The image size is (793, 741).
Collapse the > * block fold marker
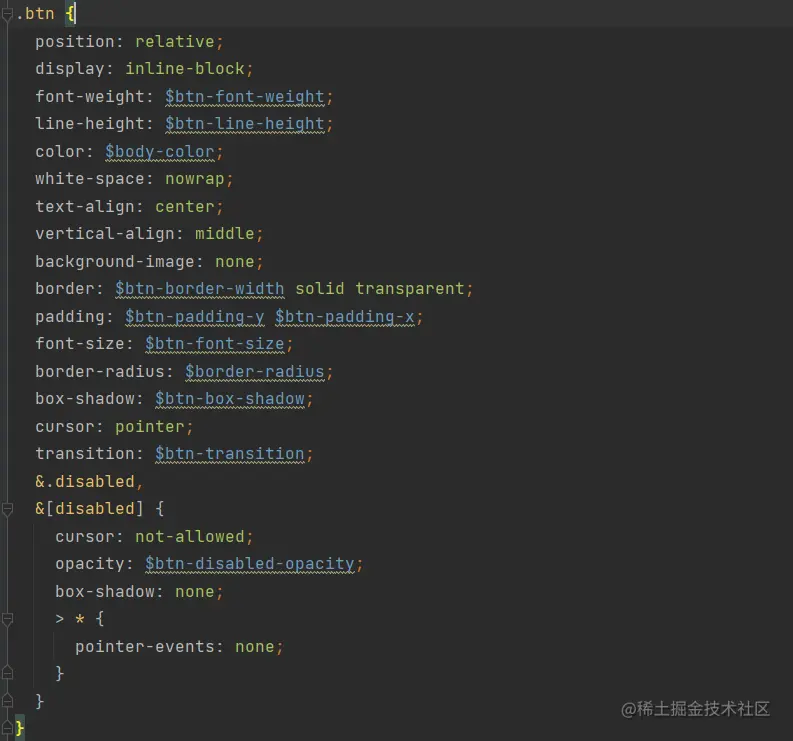point(6,619)
